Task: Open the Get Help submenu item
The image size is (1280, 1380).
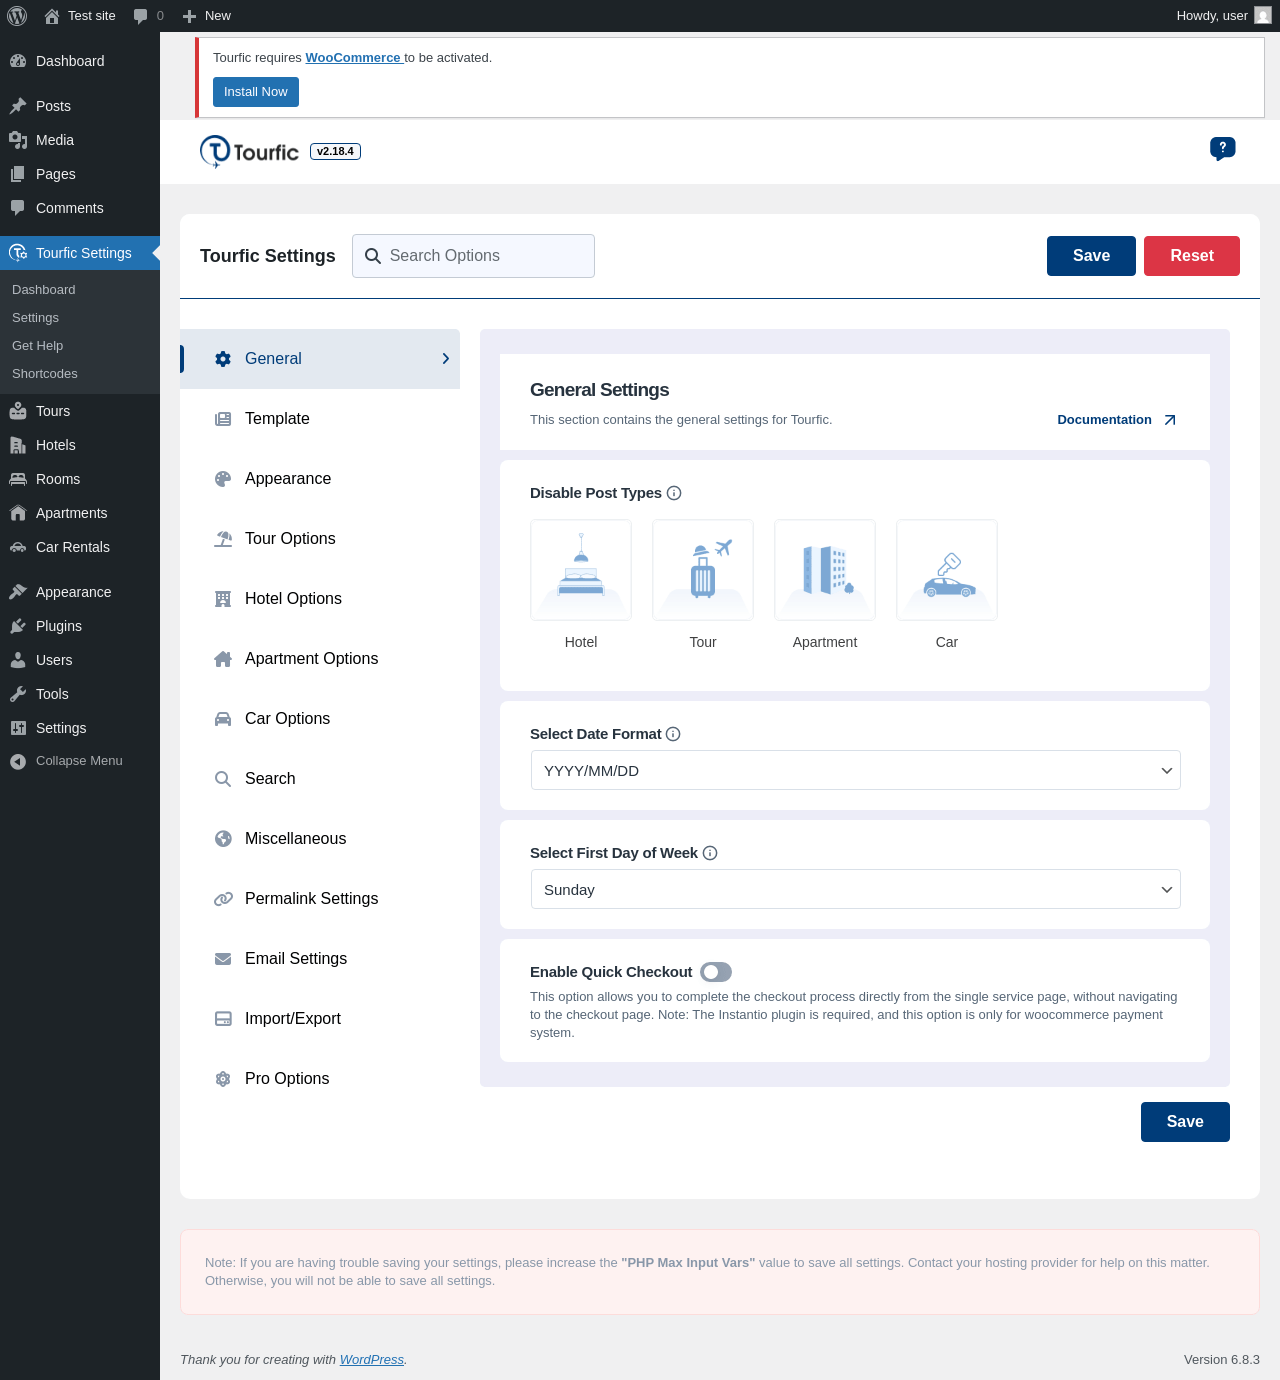Action: [80, 346]
